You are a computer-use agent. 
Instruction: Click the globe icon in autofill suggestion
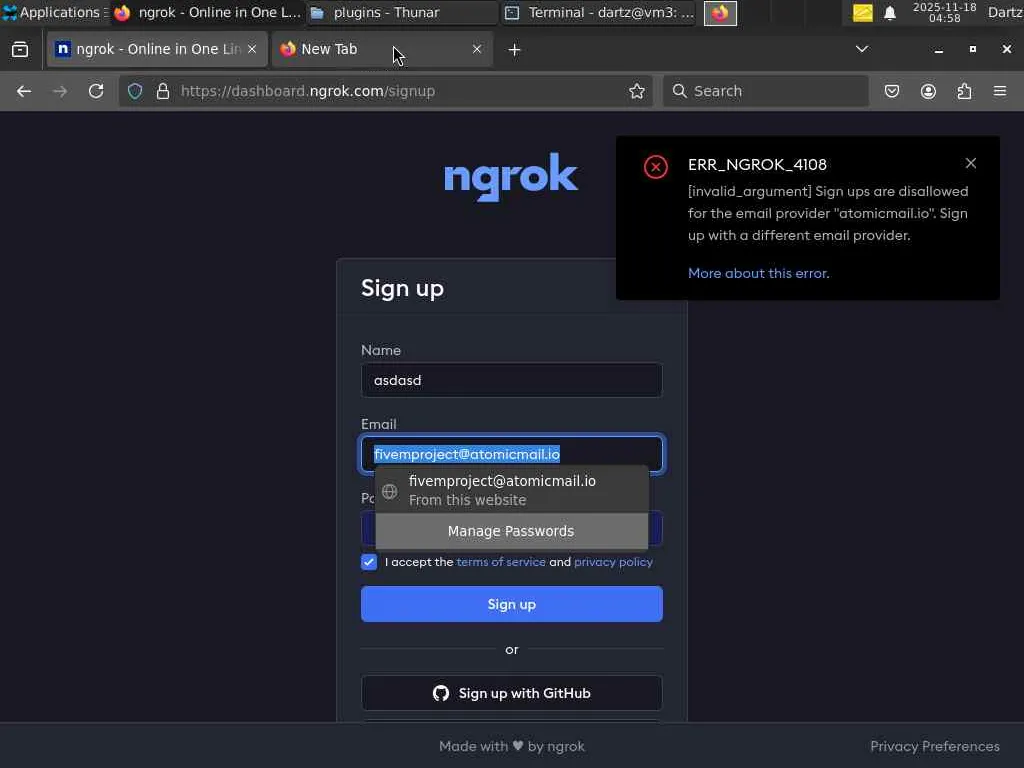click(x=389, y=491)
